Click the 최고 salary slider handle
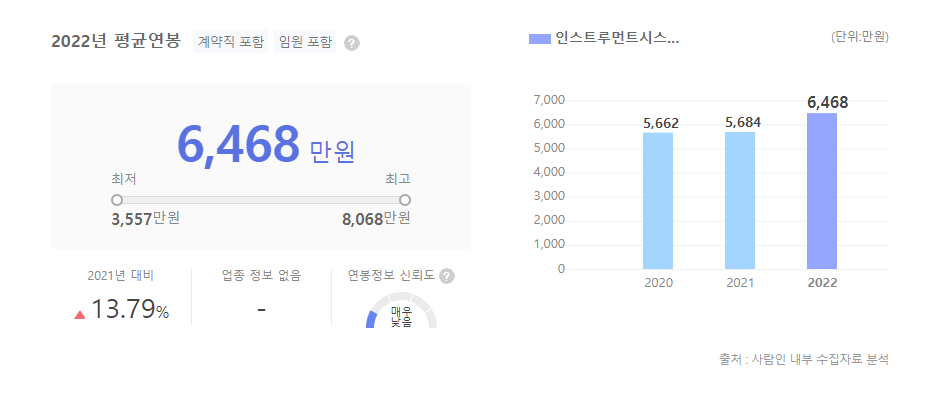Screen dimensions: 948x411 (405, 200)
